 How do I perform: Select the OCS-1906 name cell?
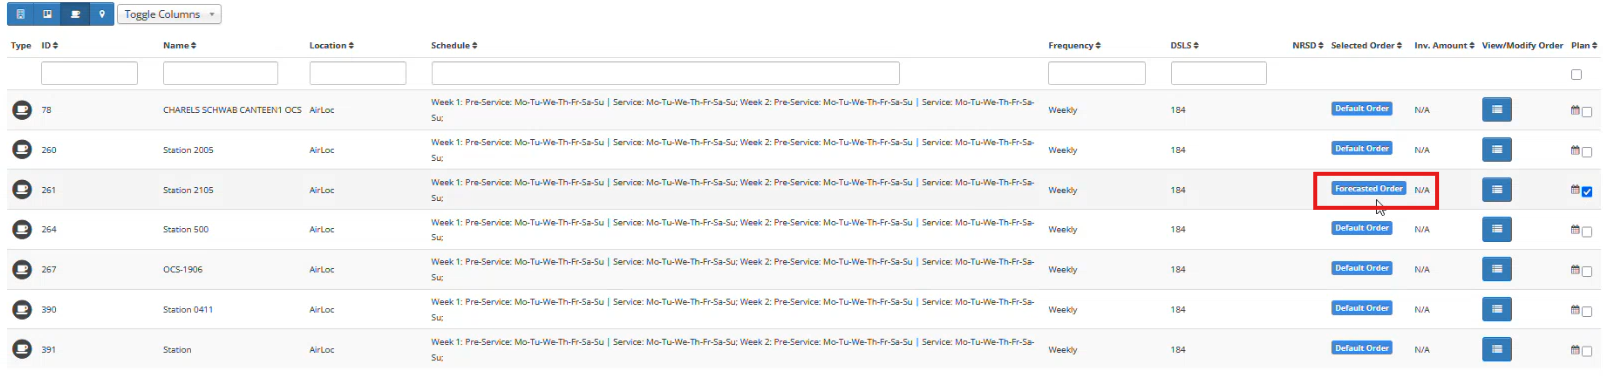183,270
